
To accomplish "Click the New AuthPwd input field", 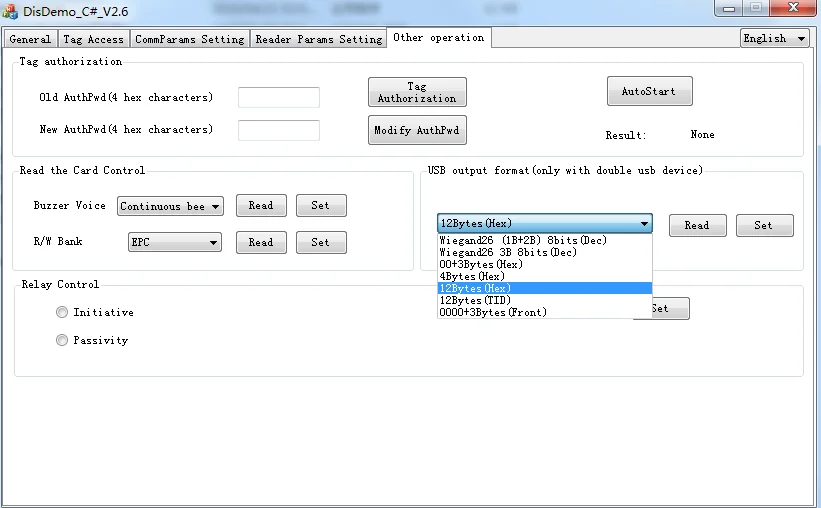I will 279,130.
